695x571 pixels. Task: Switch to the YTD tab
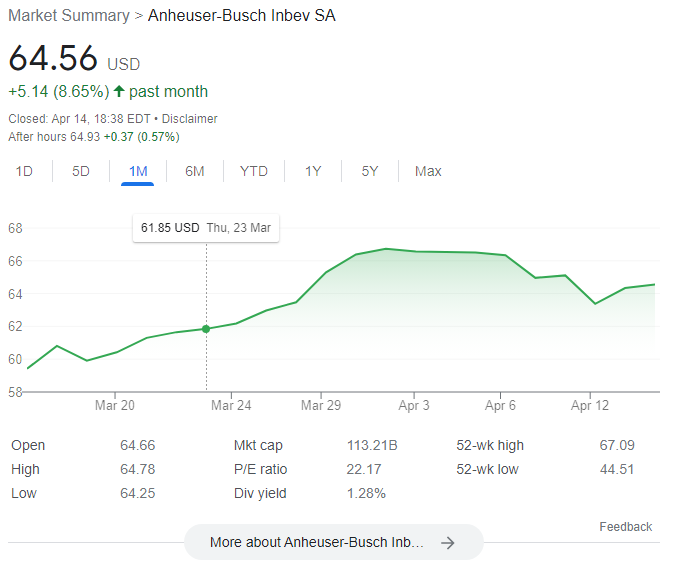pos(254,171)
